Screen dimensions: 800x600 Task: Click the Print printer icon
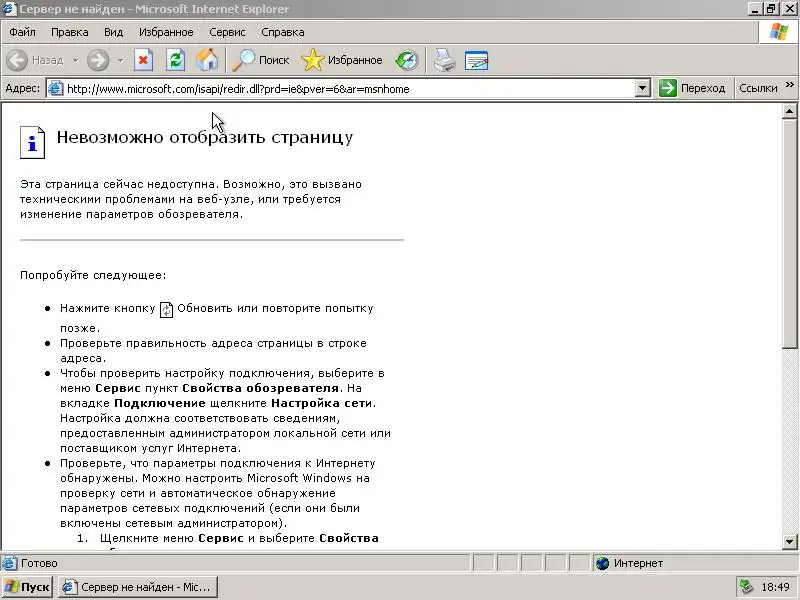[444, 60]
